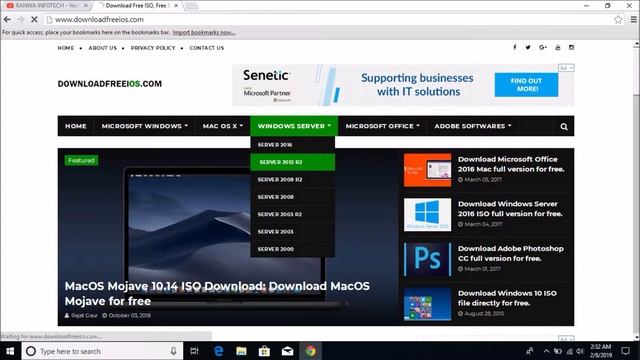Open Windows 10 ISO article
Viewport: 640px width, 360px height.
pyautogui.click(x=507, y=298)
